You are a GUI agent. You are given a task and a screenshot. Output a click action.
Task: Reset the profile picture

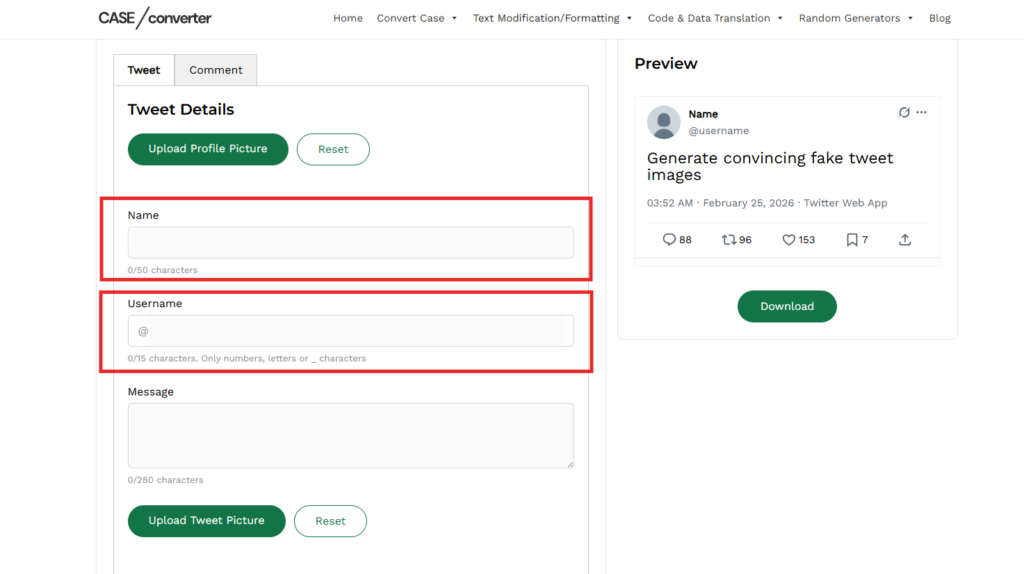333,149
